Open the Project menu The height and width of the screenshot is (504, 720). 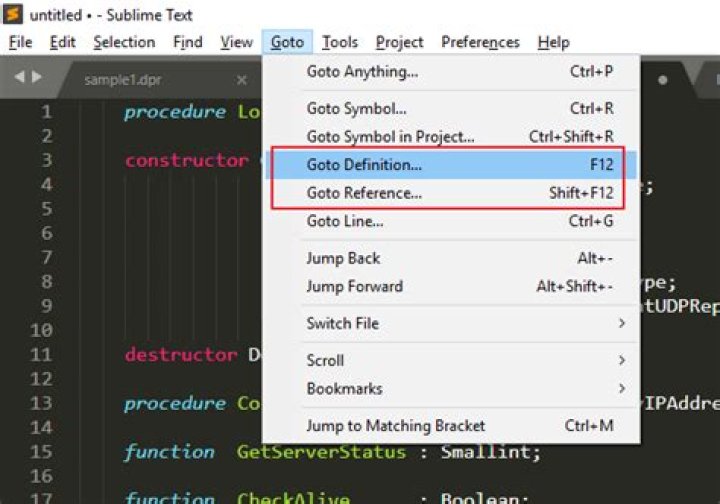click(399, 42)
